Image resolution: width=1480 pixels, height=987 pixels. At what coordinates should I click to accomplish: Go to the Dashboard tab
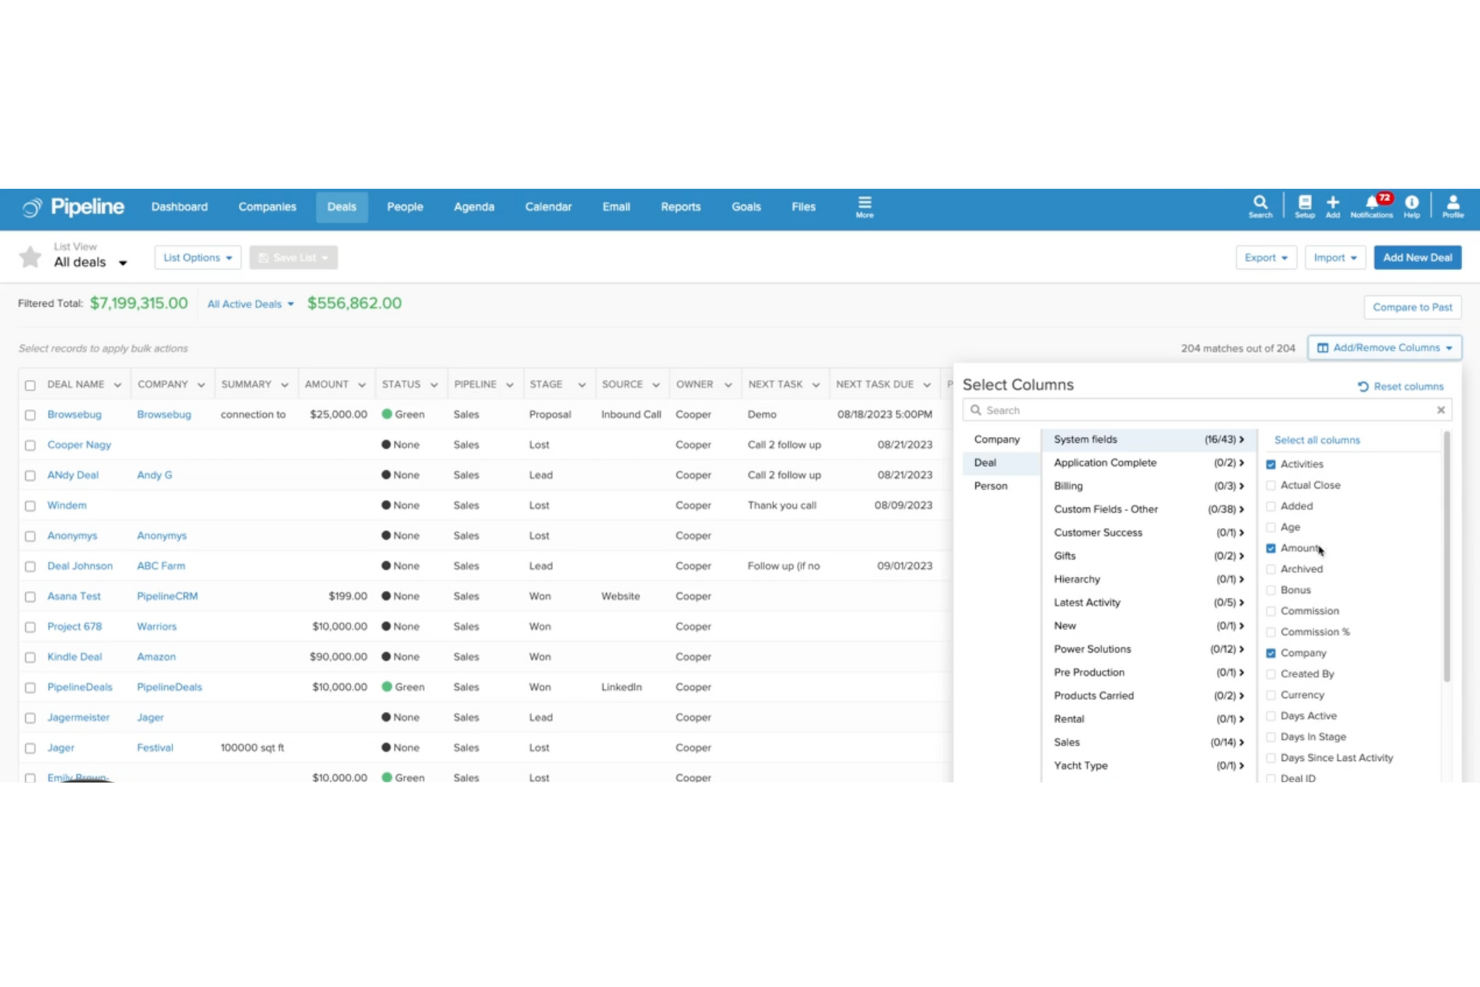[180, 207]
